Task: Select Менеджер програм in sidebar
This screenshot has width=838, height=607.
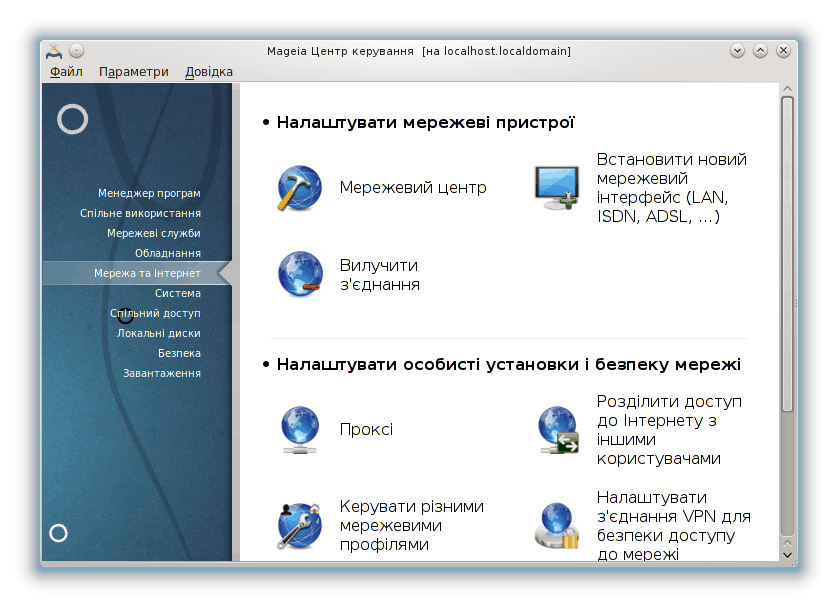Action: coord(149,193)
